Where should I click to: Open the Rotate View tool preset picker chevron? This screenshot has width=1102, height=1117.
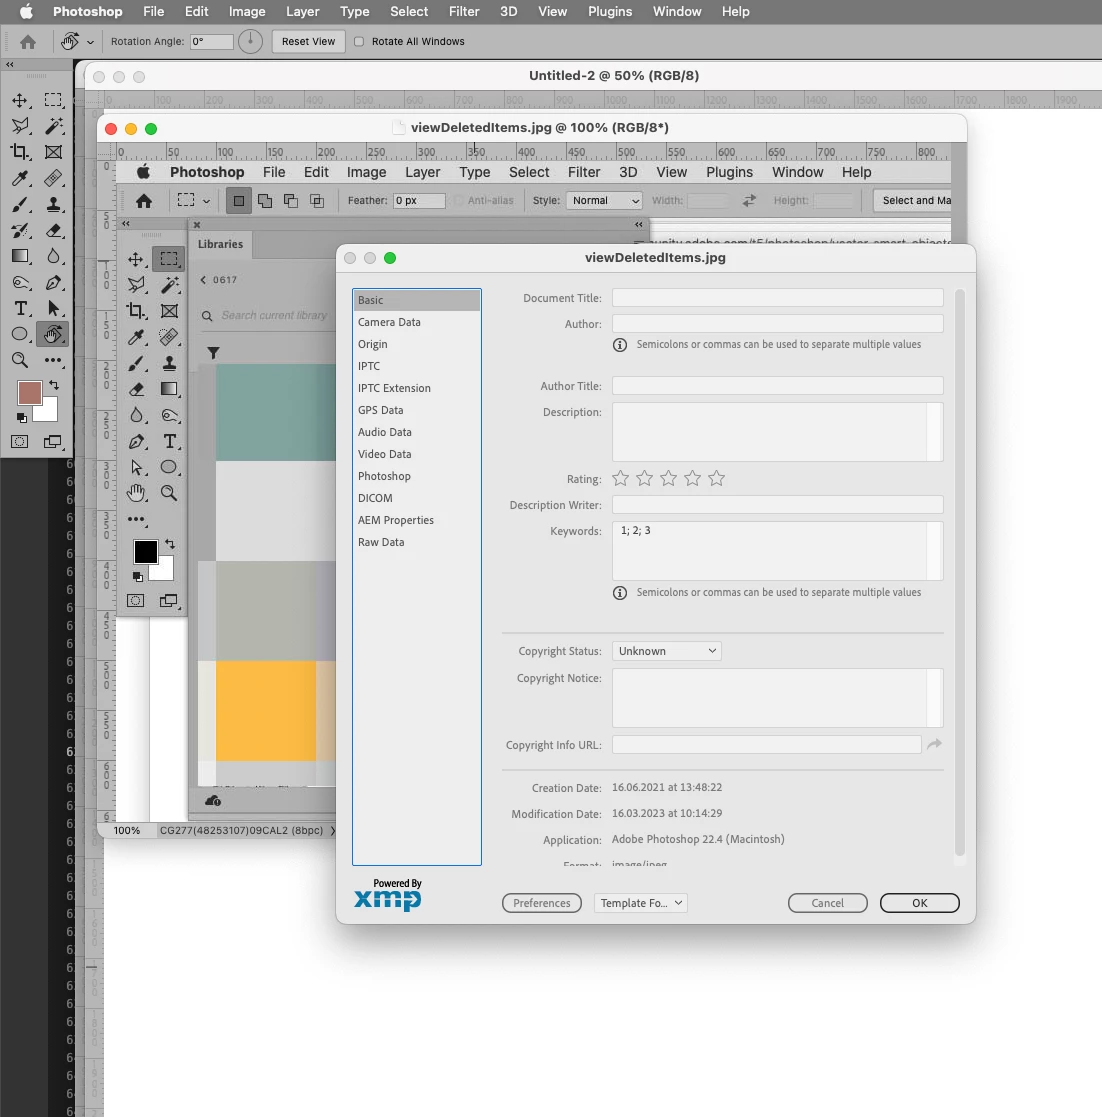(x=90, y=42)
